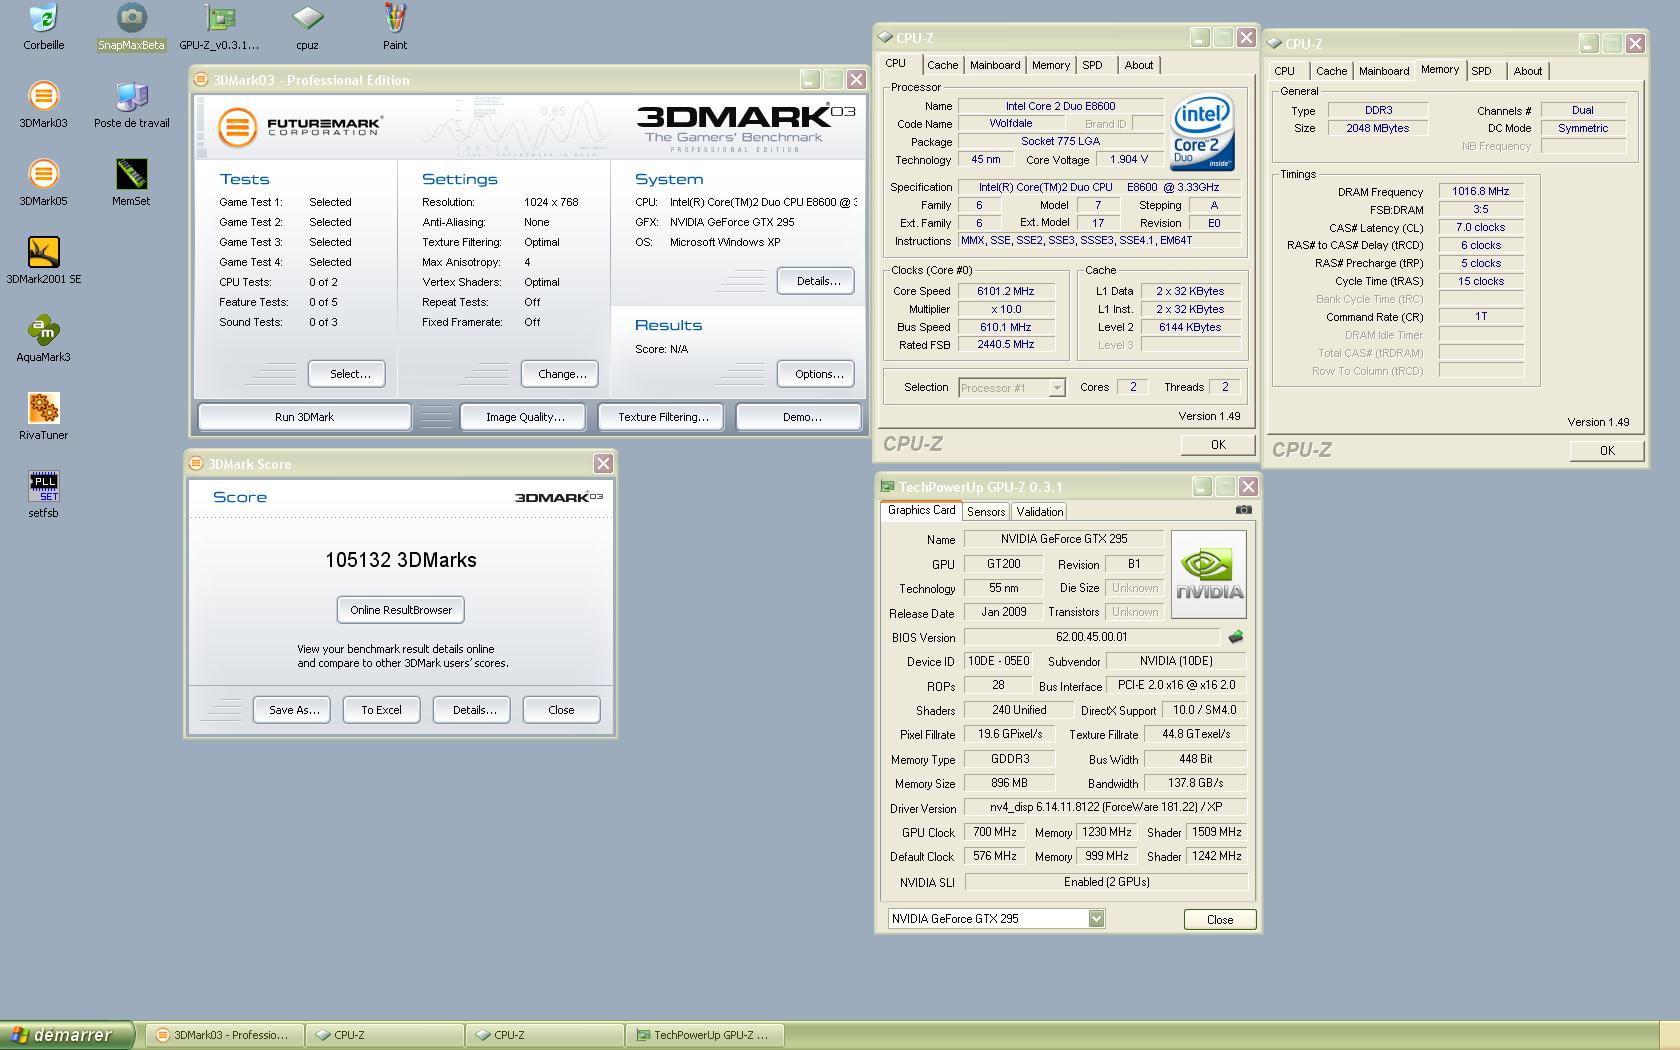Screen dimensions: 1680x1050
Task: Click the GPU-Z BIOS save chip icon
Action: (x=1236, y=637)
